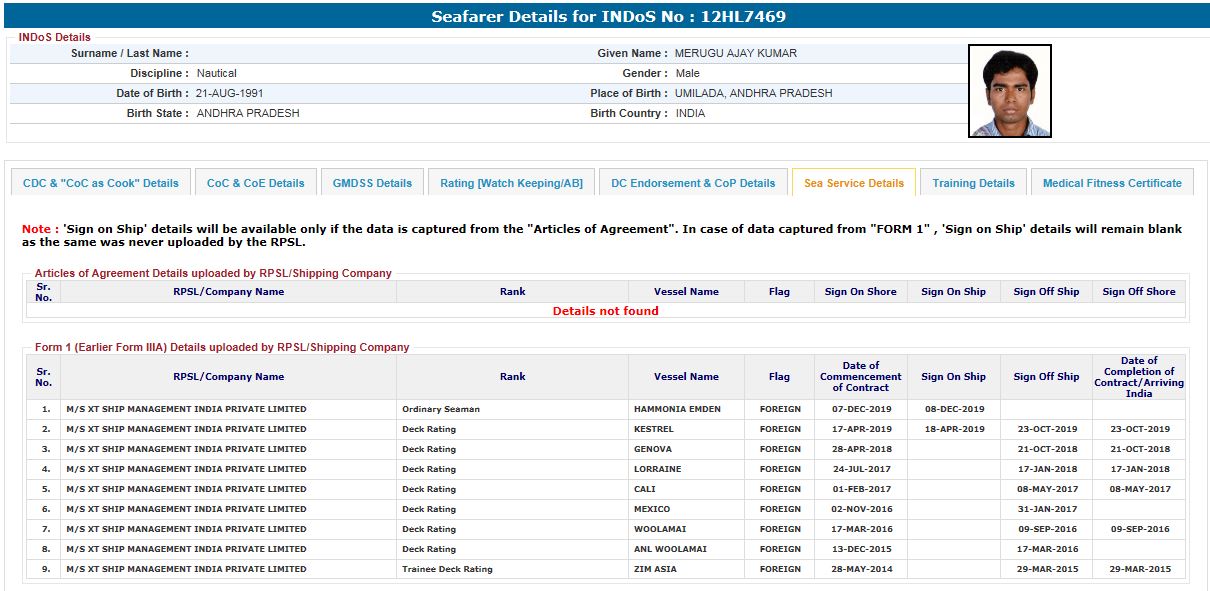Image resolution: width=1210 pixels, height=591 pixels.
Task: Click the Trainee Deck Rating rank cell
Action: point(447,569)
